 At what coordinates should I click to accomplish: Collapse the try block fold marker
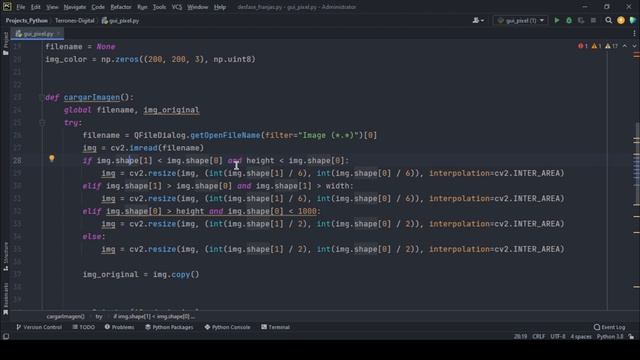(42, 122)
